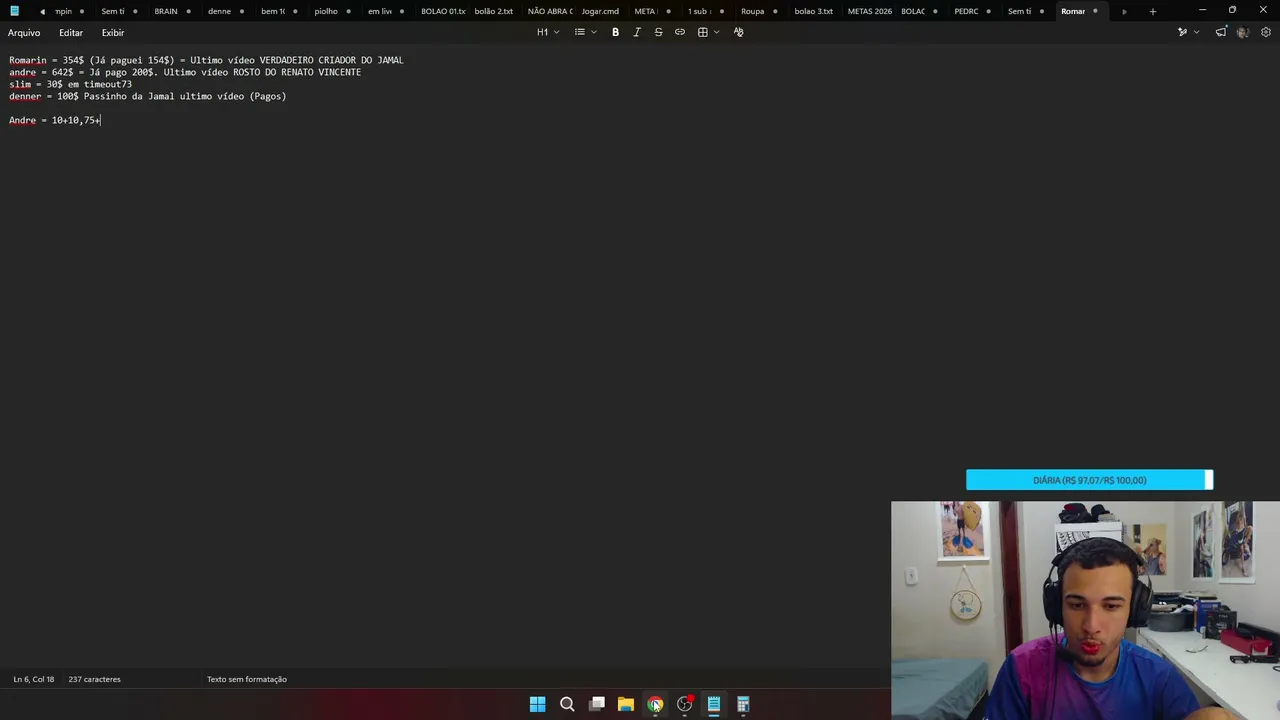Switch to the BRAIN tab

click(166, 11)
